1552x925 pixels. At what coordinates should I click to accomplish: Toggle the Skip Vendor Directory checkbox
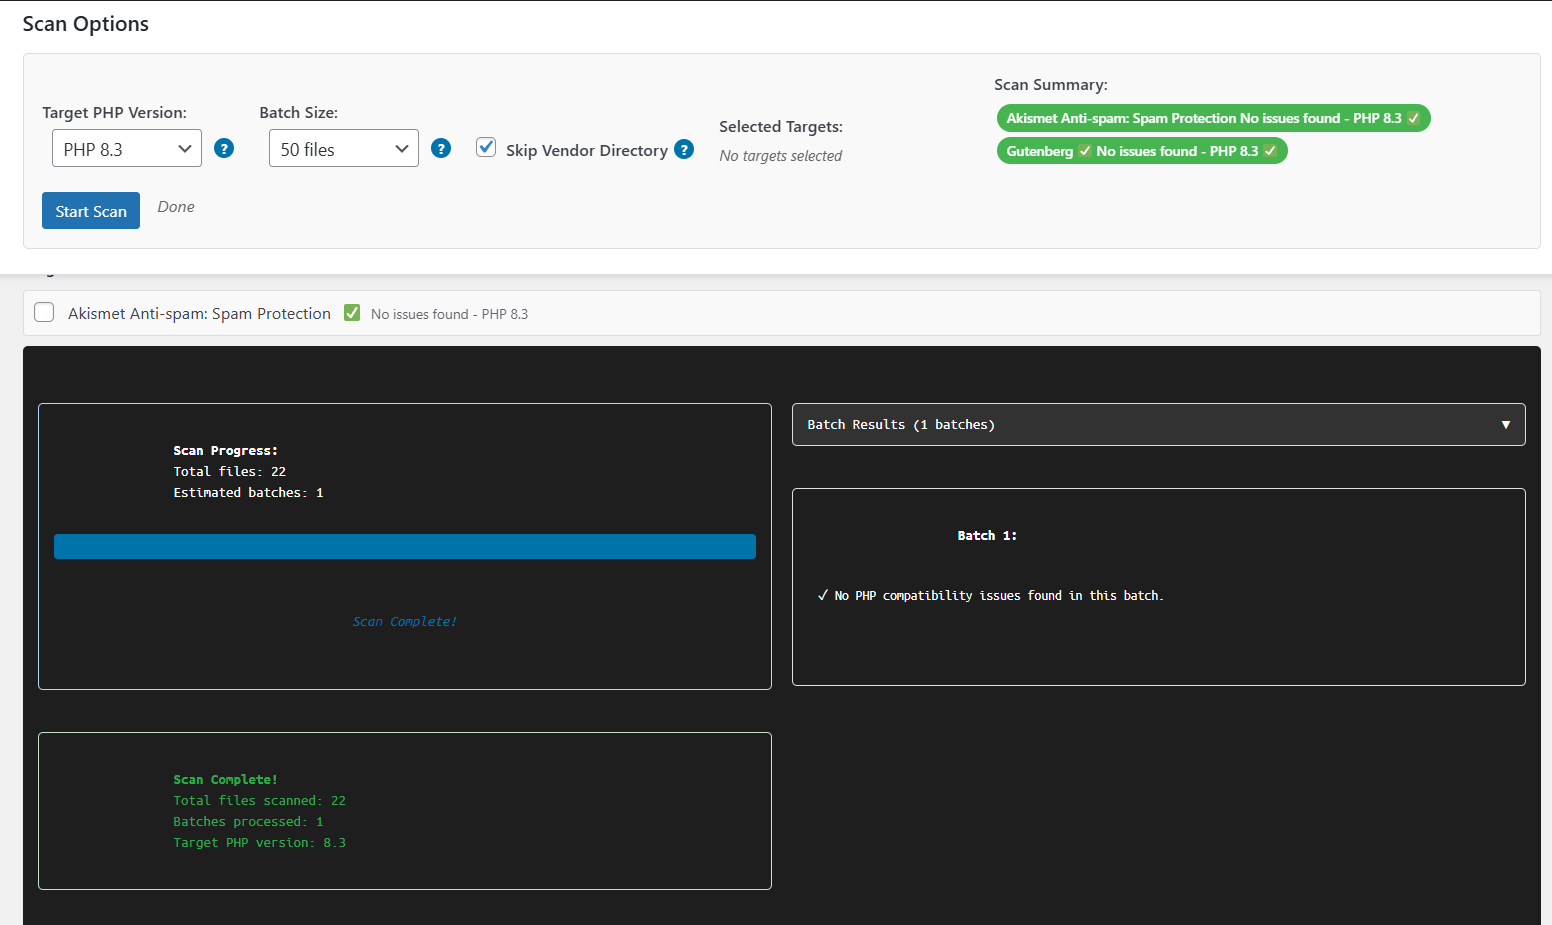[x=486, y=147]
